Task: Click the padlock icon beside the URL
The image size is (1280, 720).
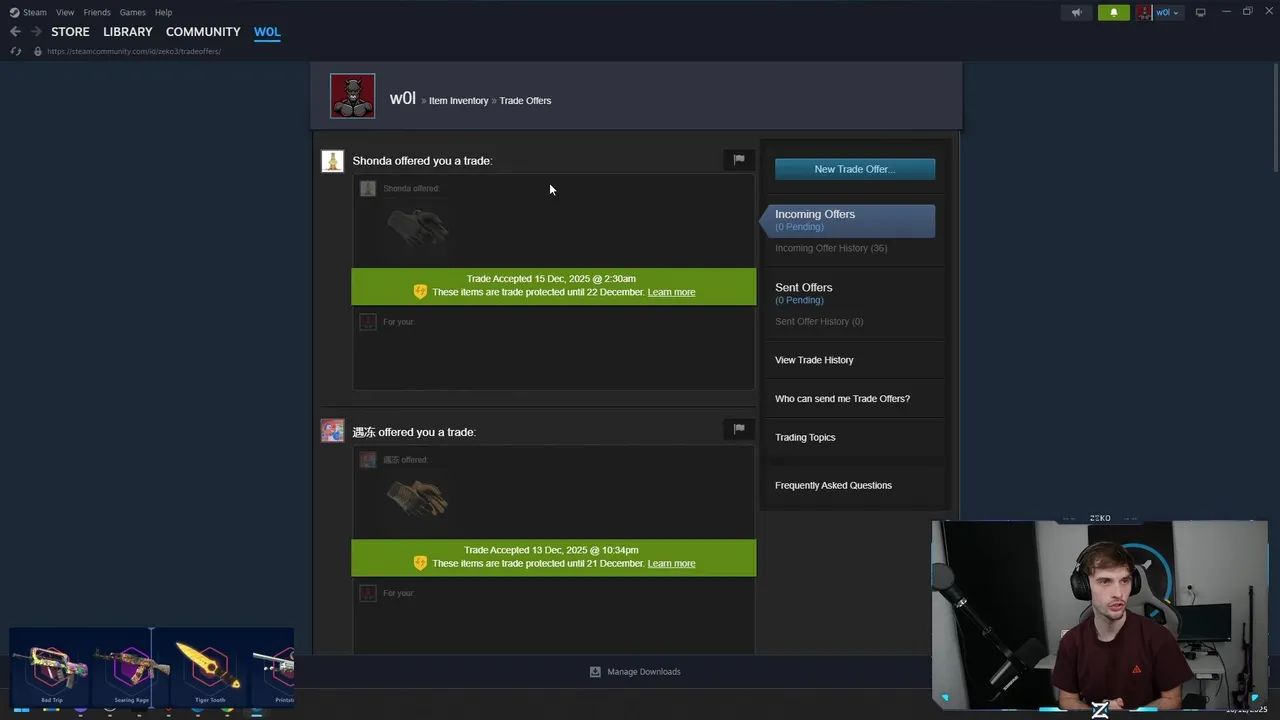Action: (x=38, y=51)
